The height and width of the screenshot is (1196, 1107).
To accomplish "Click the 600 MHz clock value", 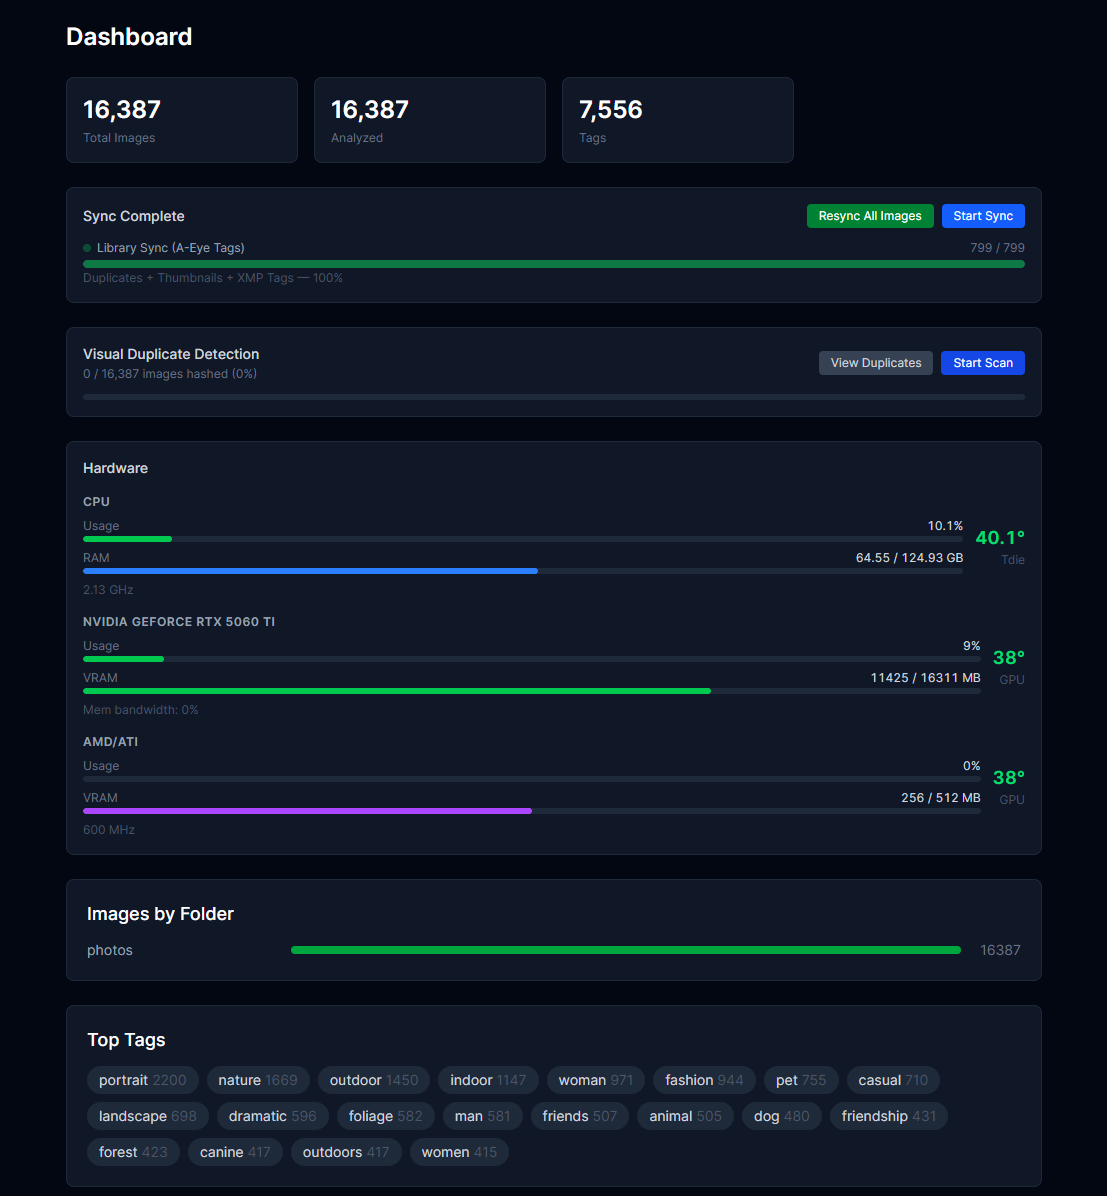I will tap(109, 829).
